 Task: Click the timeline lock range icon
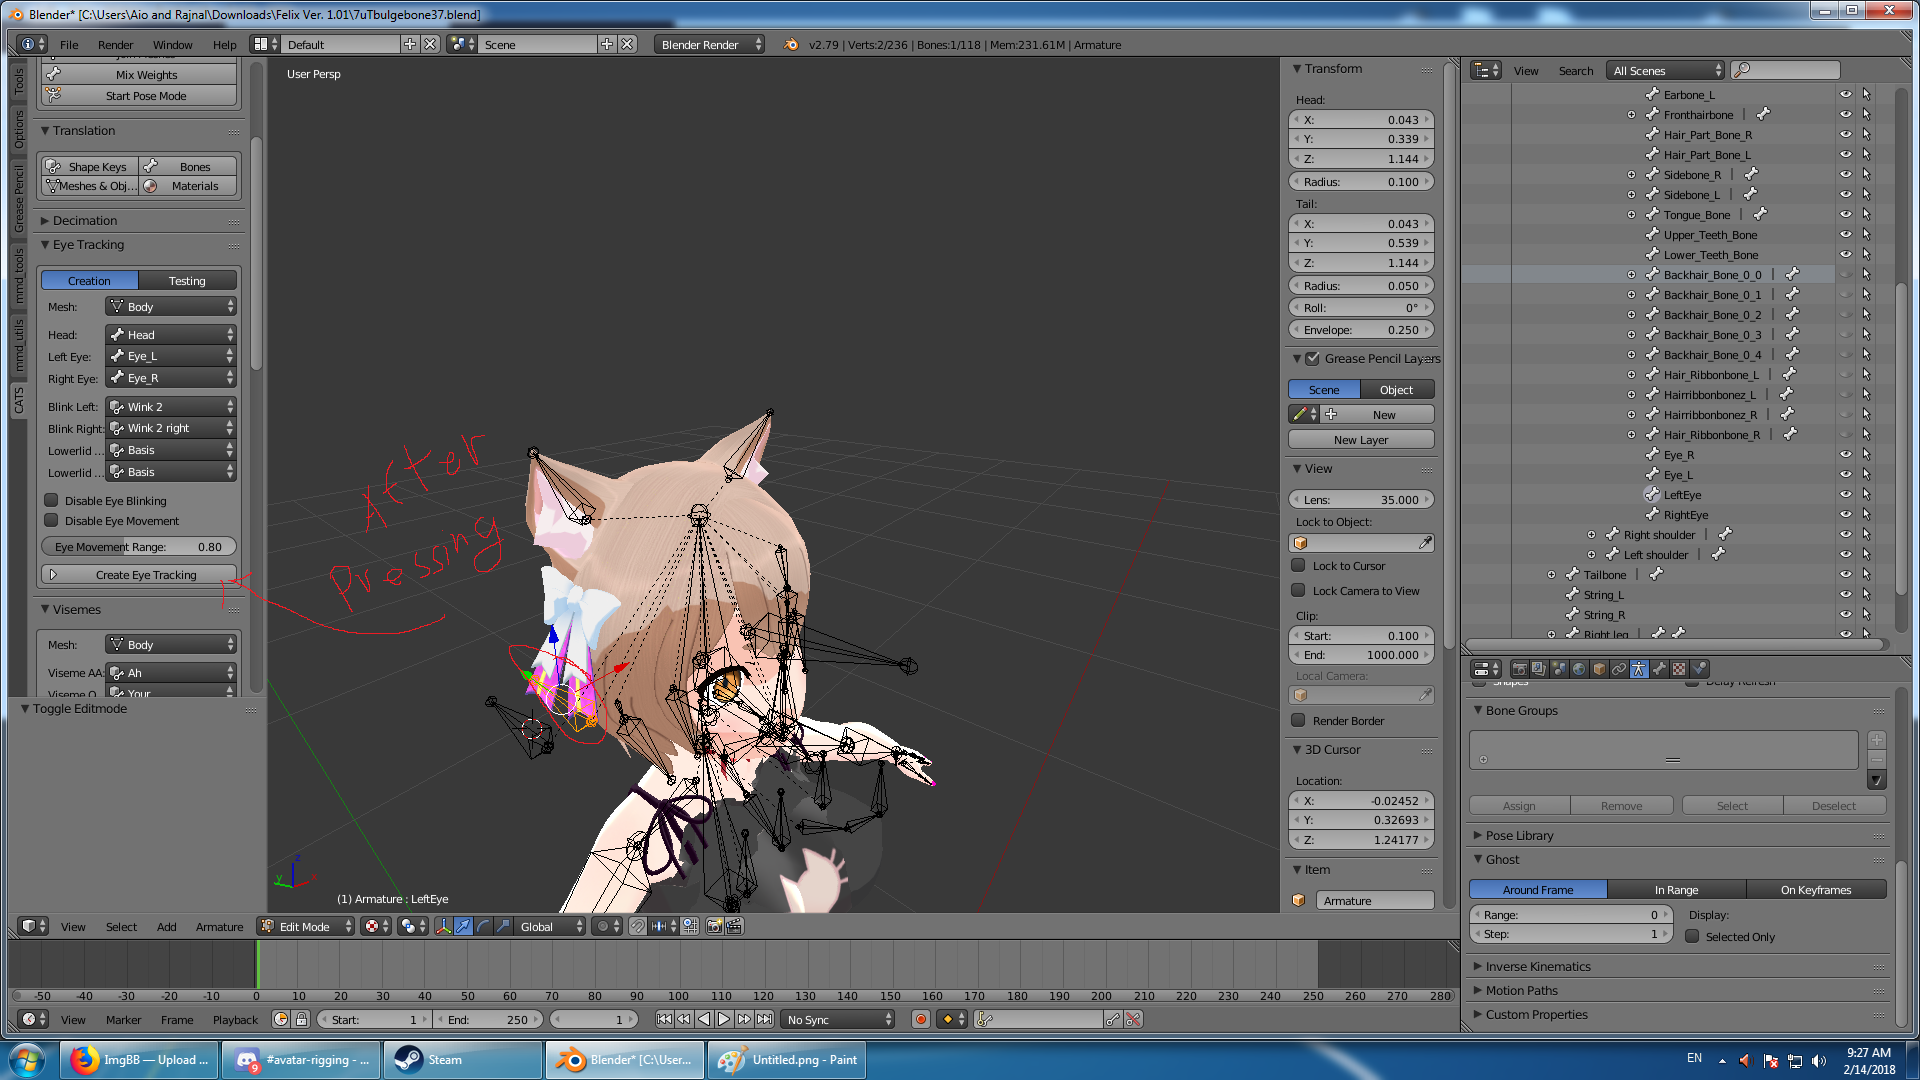[301, 1019]
